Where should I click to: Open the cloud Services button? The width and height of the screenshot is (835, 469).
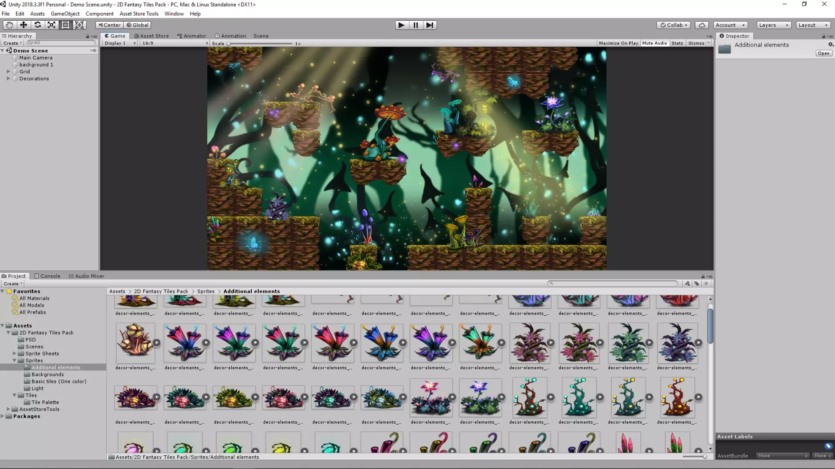pyautogui.click(x=702, y=25)
